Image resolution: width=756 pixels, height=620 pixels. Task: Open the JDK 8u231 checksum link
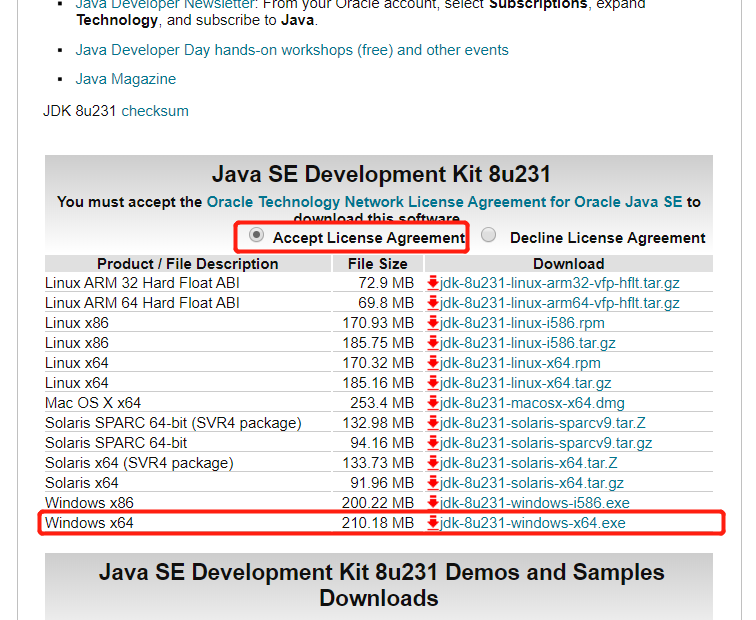pos(155,111)
